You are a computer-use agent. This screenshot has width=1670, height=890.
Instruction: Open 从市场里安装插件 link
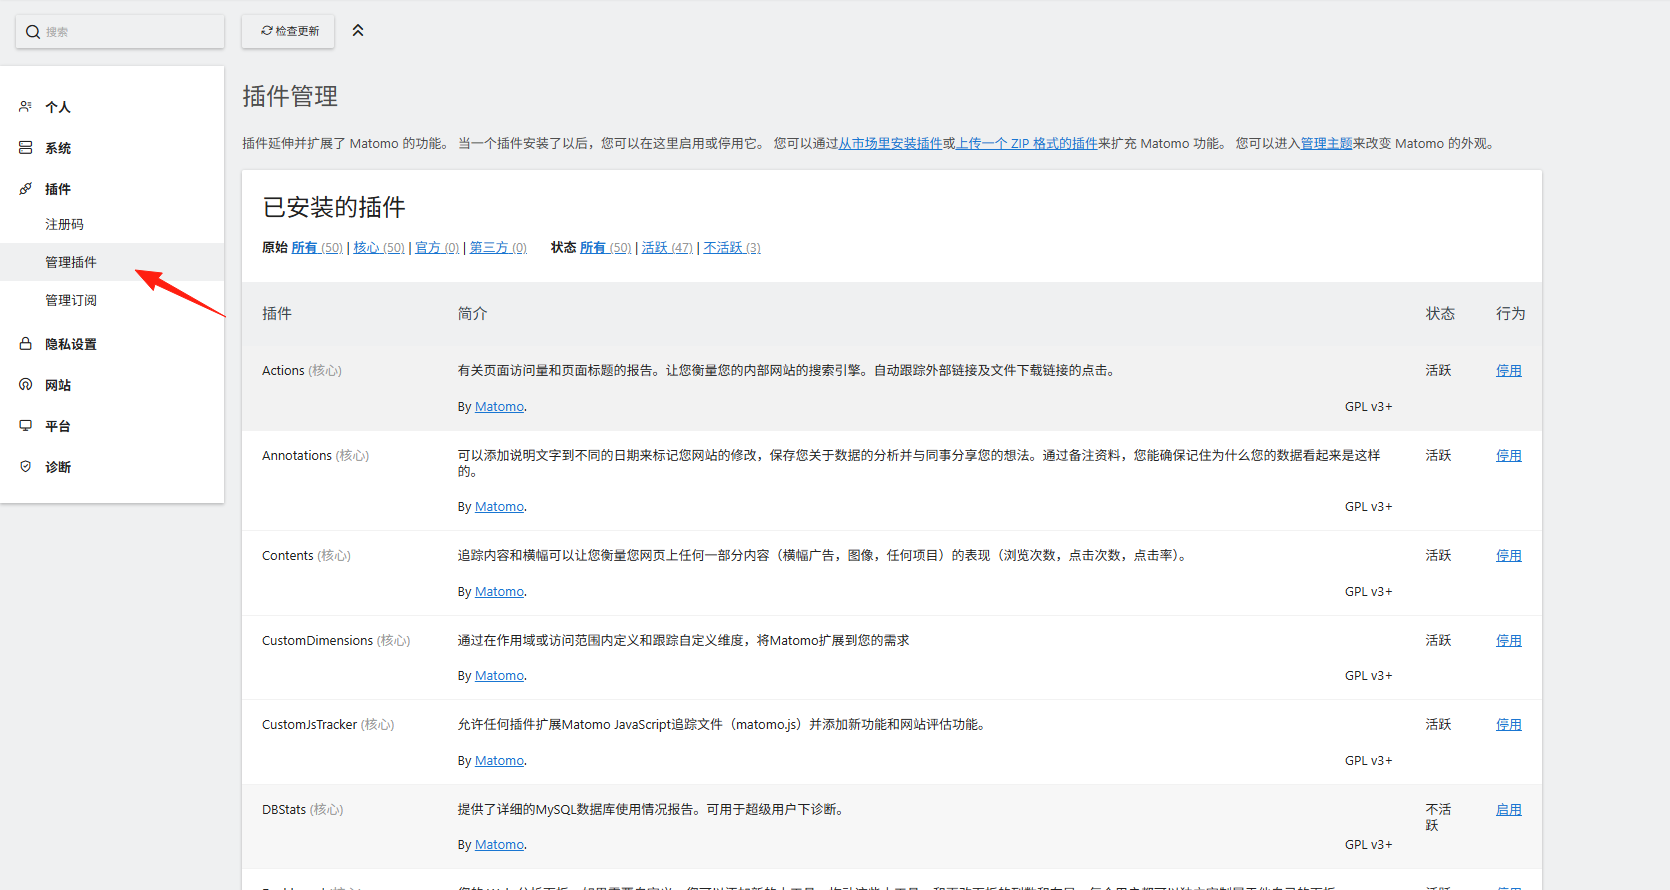[x=890, y=144]
